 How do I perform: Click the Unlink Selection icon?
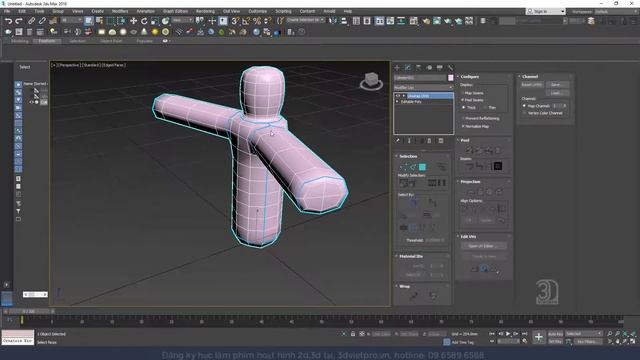click(x=42, y=21)
